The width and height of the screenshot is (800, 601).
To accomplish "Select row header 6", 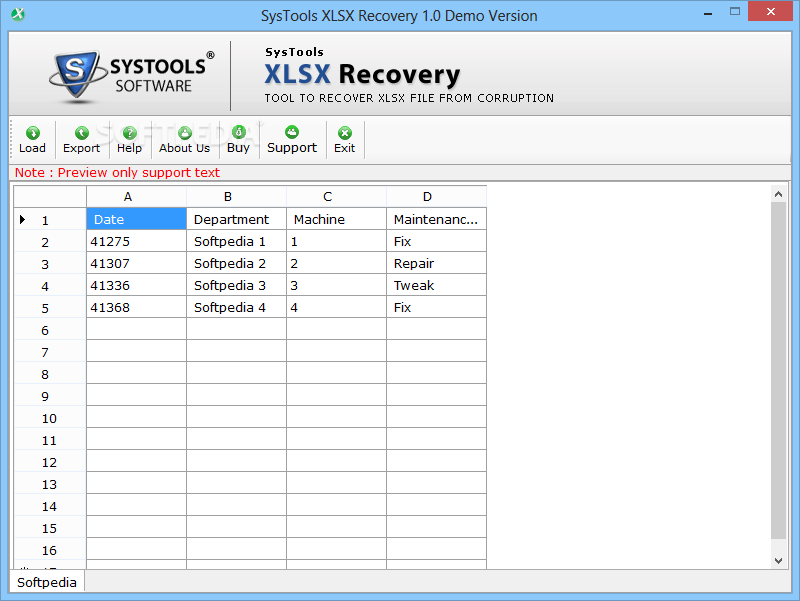I will click(x=49, y=330).
